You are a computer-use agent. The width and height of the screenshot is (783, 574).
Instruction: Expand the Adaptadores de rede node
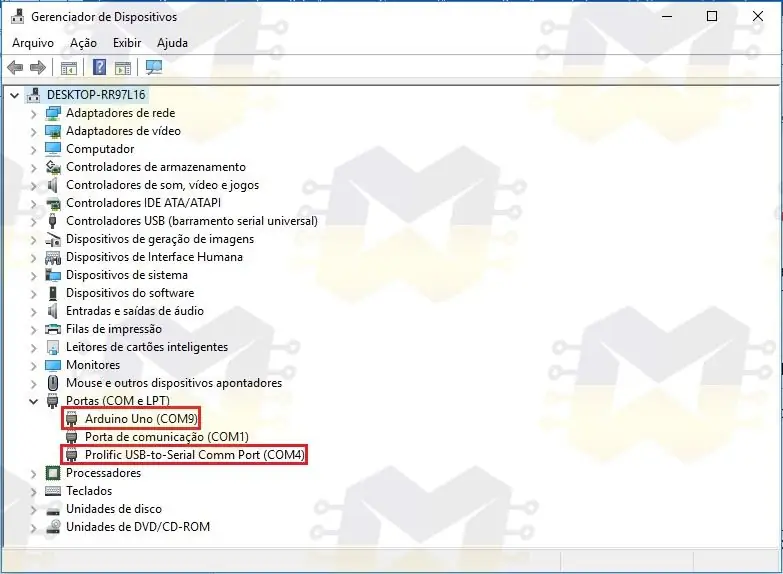click(x=33, y=113)
